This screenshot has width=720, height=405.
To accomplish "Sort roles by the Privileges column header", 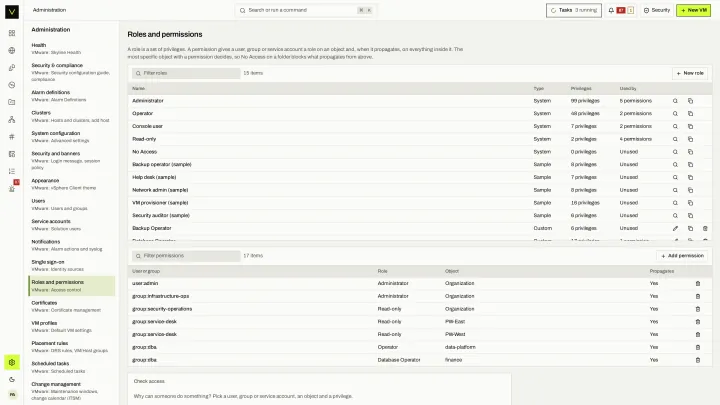I will tap(581, 88).
